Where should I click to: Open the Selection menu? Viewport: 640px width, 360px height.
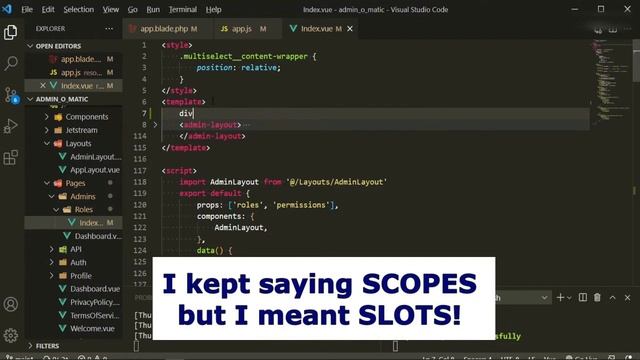point(78,9)
